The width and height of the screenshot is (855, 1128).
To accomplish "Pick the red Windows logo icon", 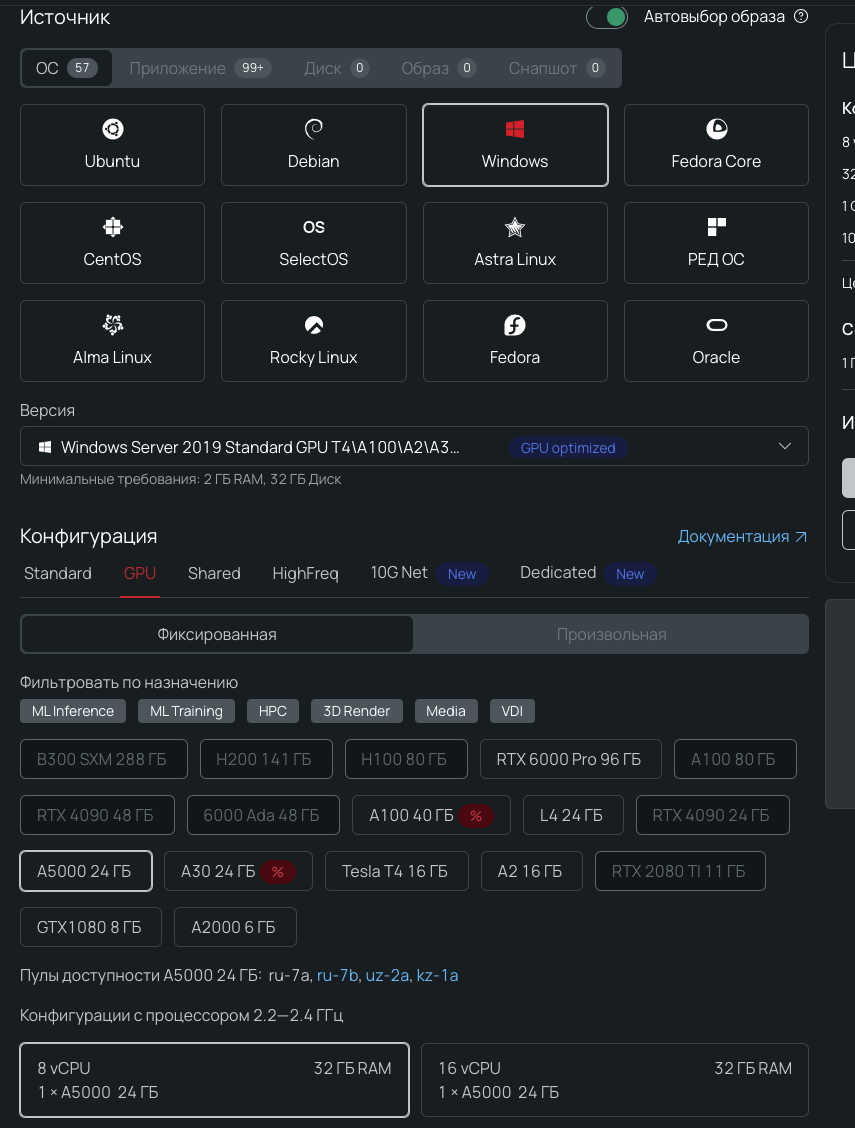I will click(515, 129).
